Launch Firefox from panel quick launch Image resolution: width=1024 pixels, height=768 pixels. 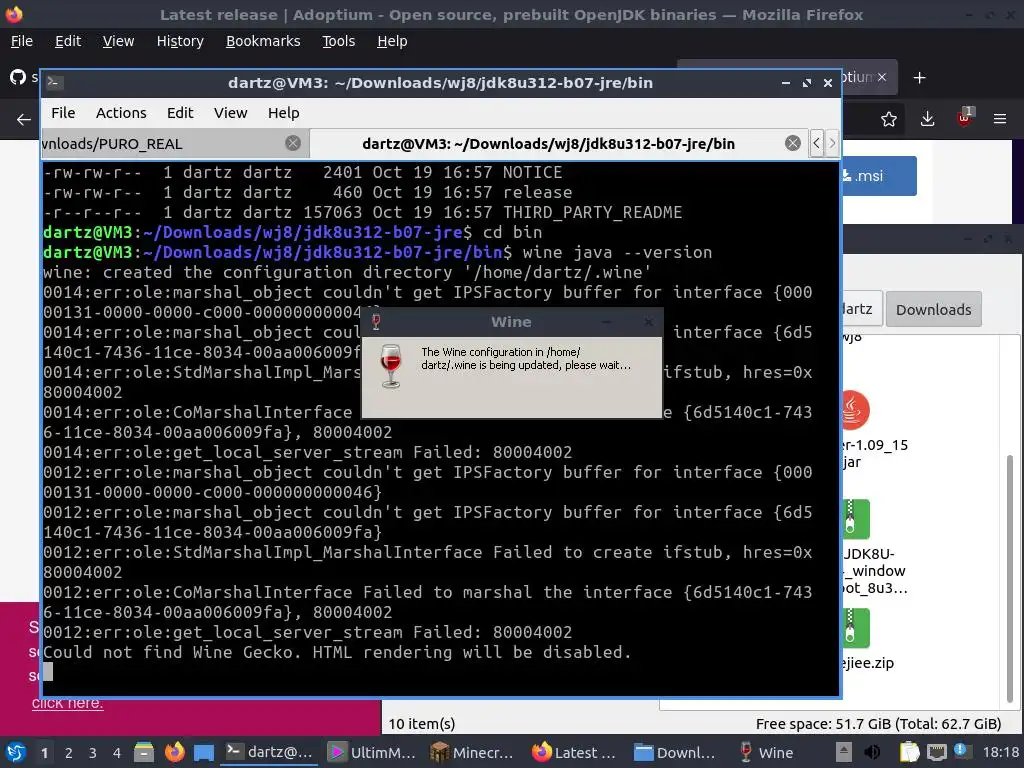pyautogui.click(x=174, y=752)
